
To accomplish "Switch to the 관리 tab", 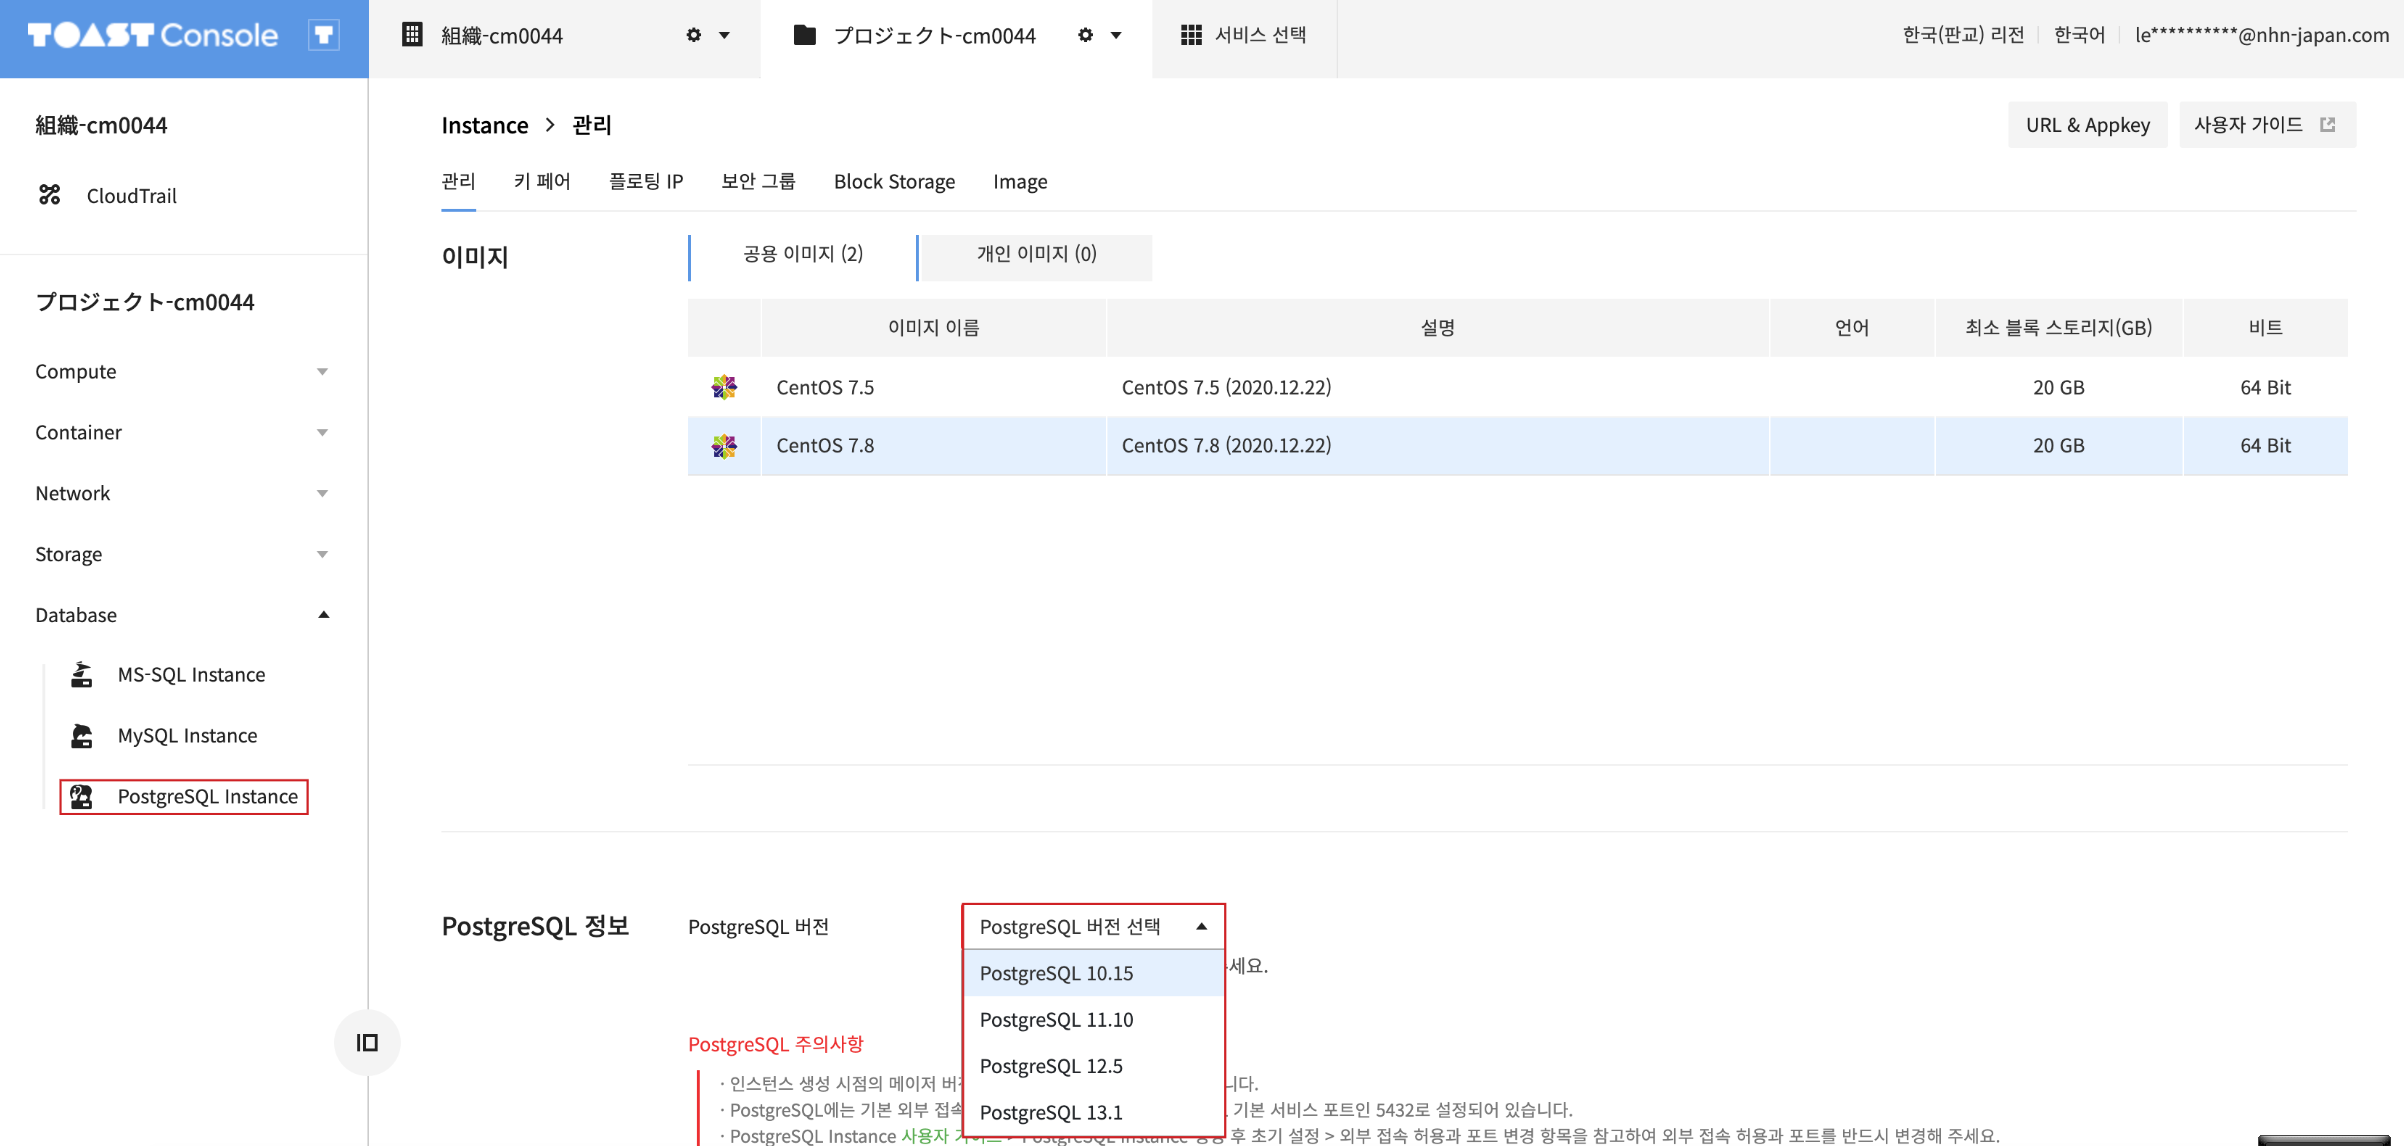I will (x=458, y=181).
